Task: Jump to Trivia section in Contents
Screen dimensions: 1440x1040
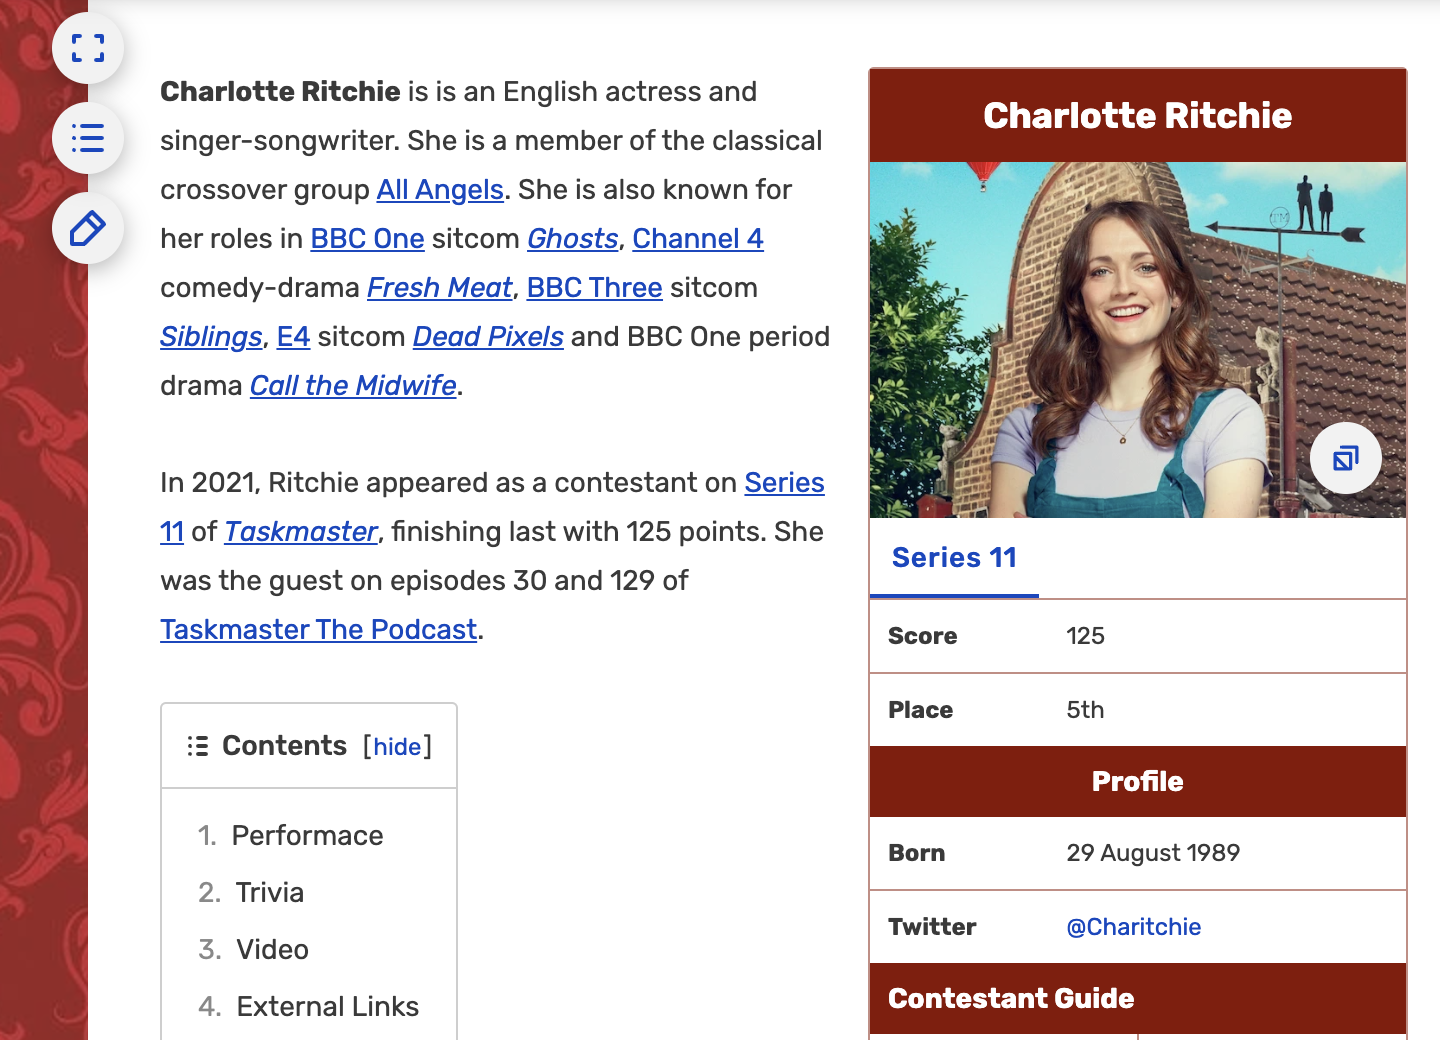Action: [269, 893]
